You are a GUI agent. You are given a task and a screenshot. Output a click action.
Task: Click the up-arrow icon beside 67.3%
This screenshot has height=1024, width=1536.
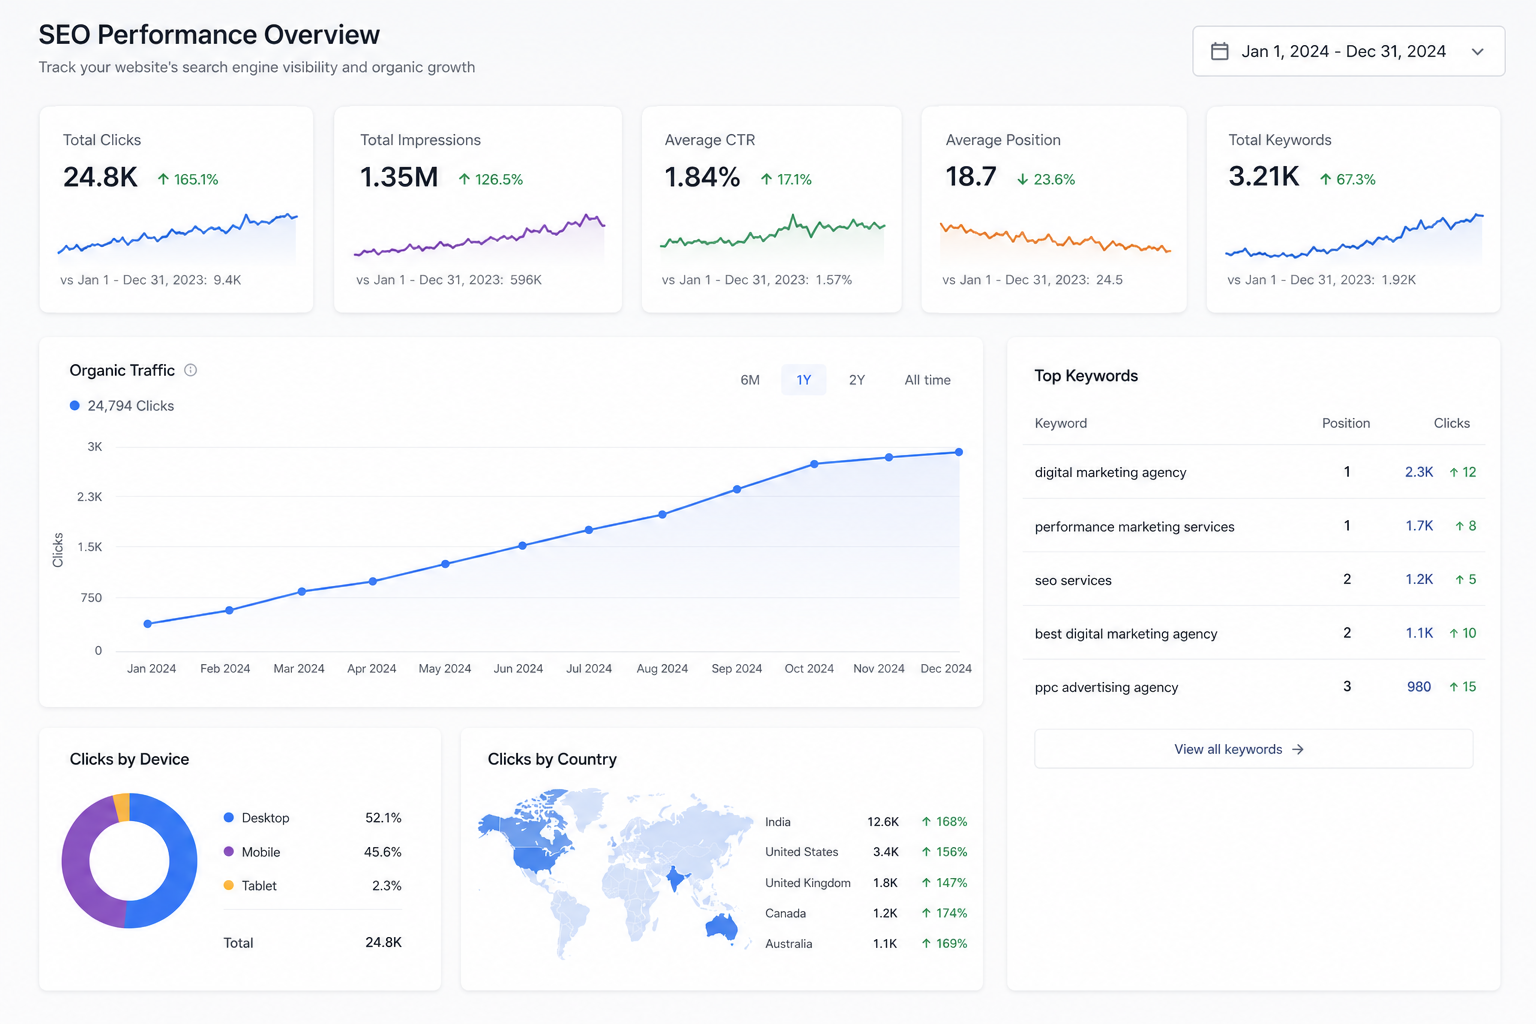(x=1325, y=179)
